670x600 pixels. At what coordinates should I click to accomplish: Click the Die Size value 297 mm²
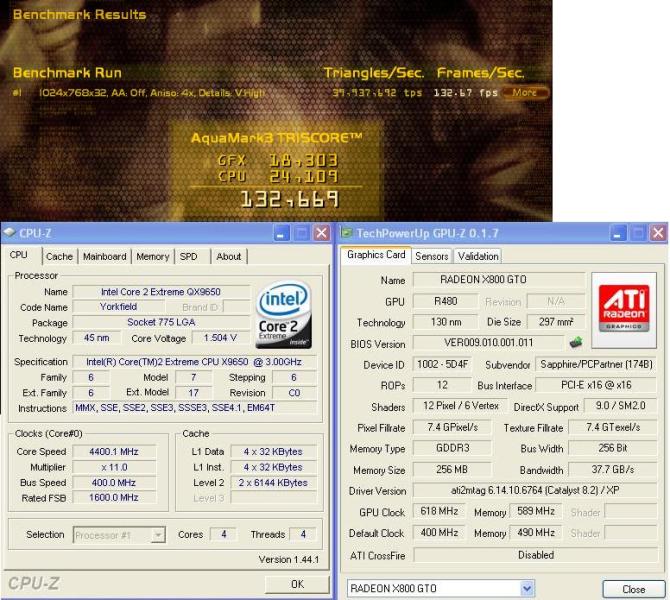click(556, 322)
